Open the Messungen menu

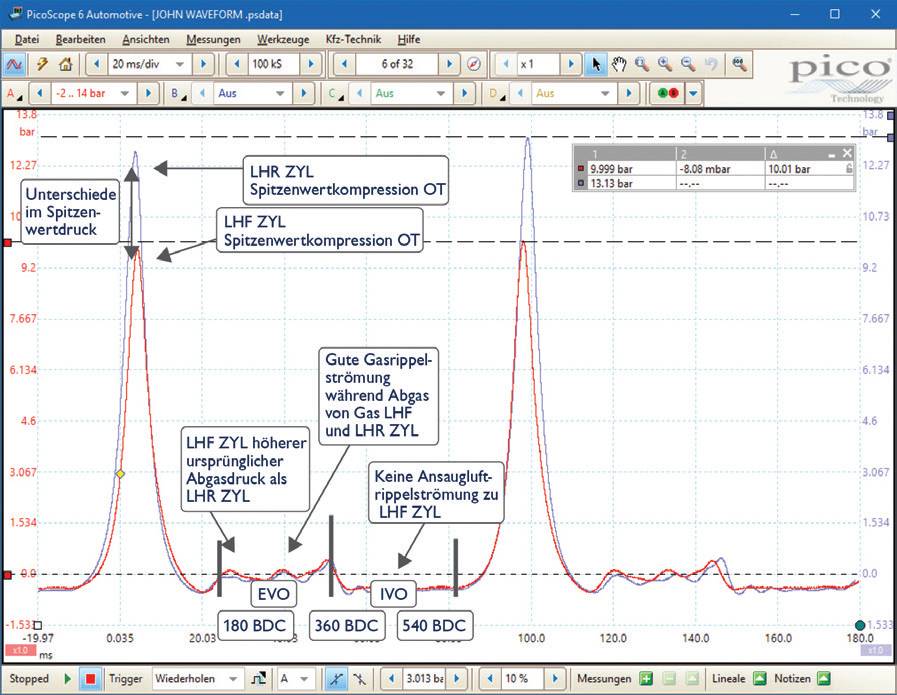pos(213,39)
